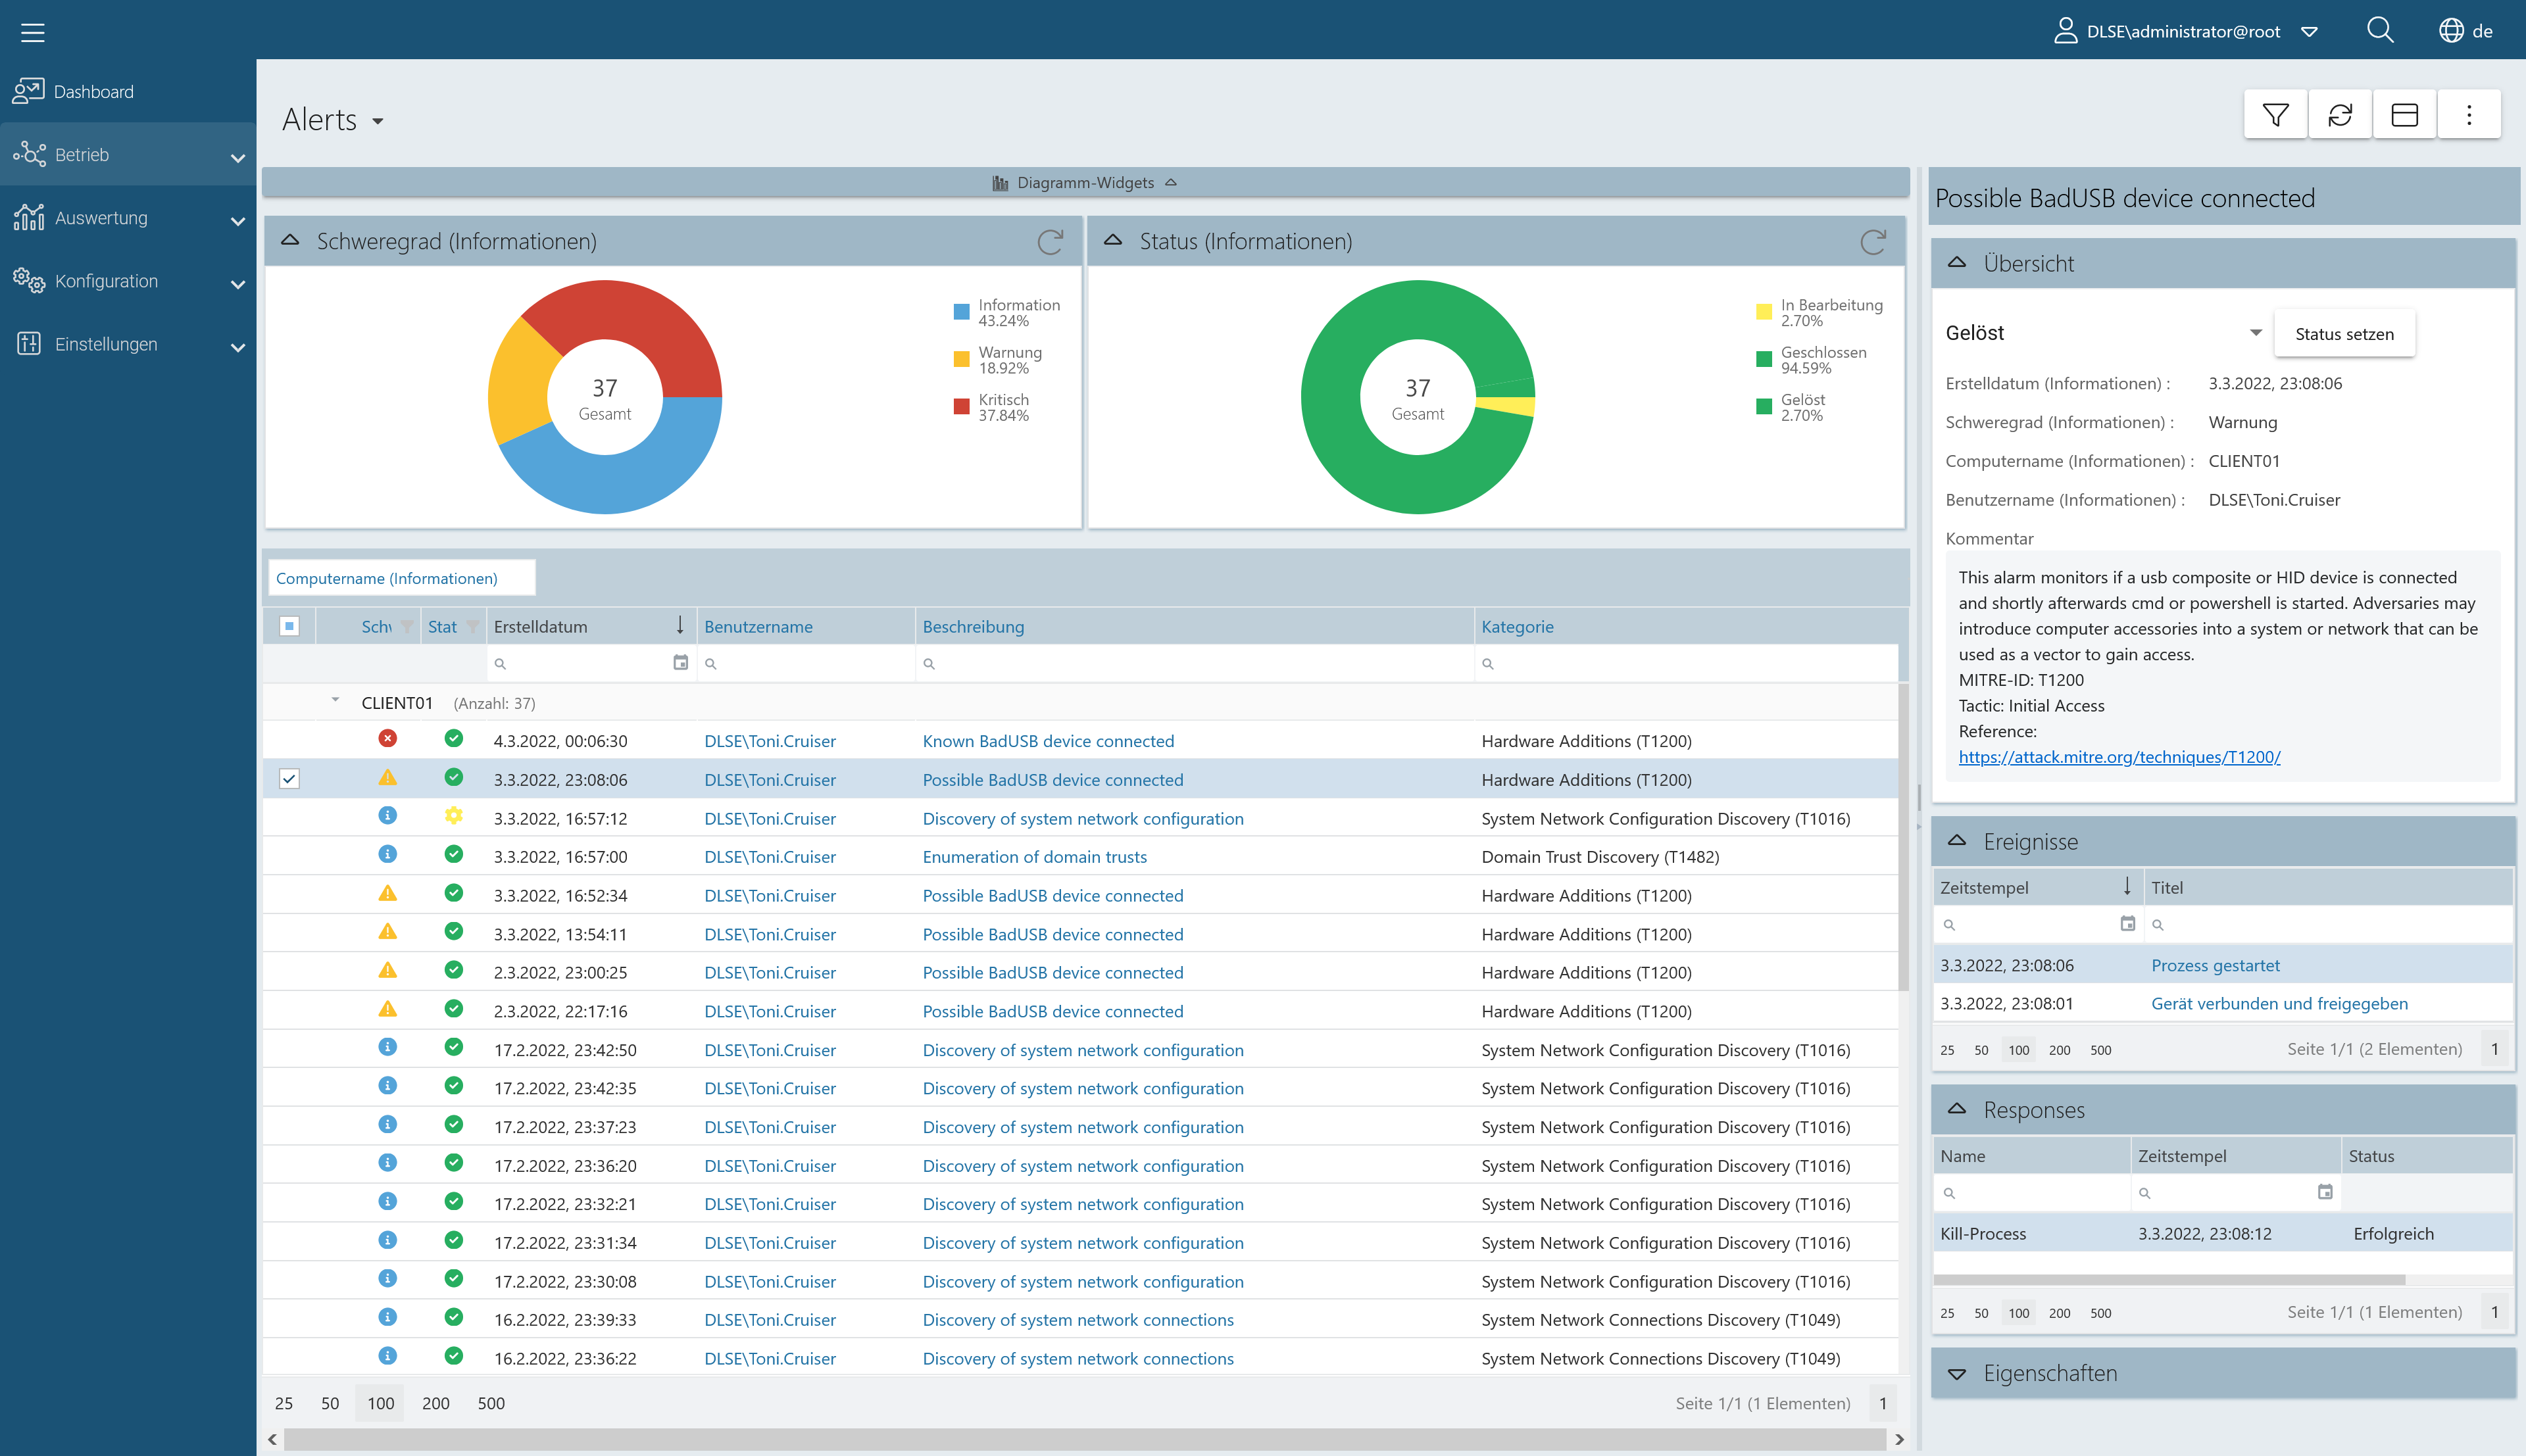Expand the Eigenschaften panel
Viewport: 2526px width, 1456px height.
tap(1957, 1373)
